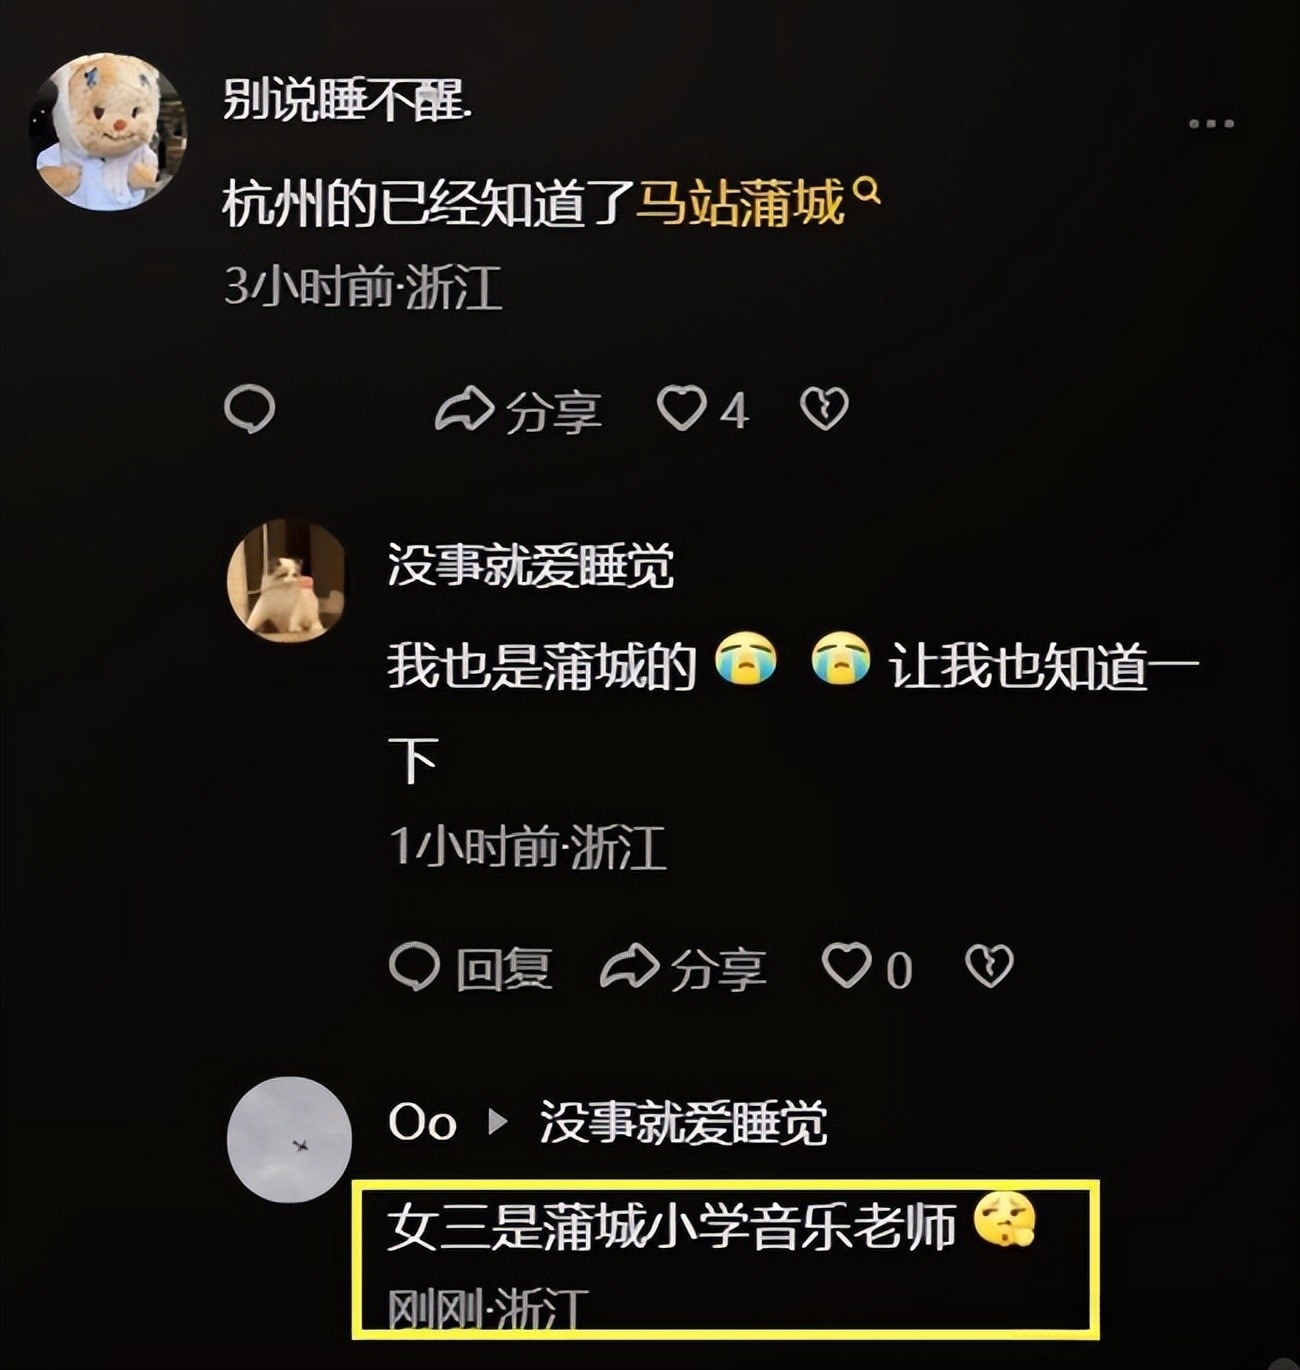The image size is (1300, 1370).
Task: Dislike the first comment with broken heart
Action: pyautogui.click(x=824, y=409)
